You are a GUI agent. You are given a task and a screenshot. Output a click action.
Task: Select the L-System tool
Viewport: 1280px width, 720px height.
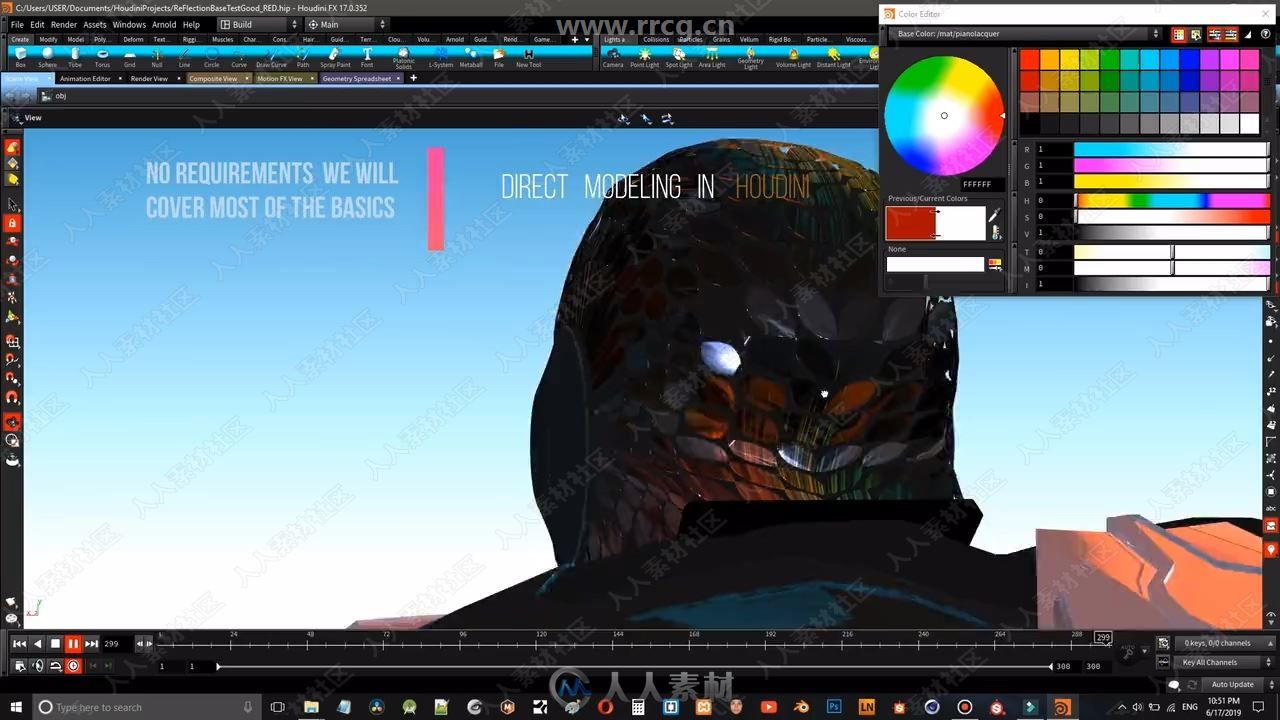click(x=441, y=56)
